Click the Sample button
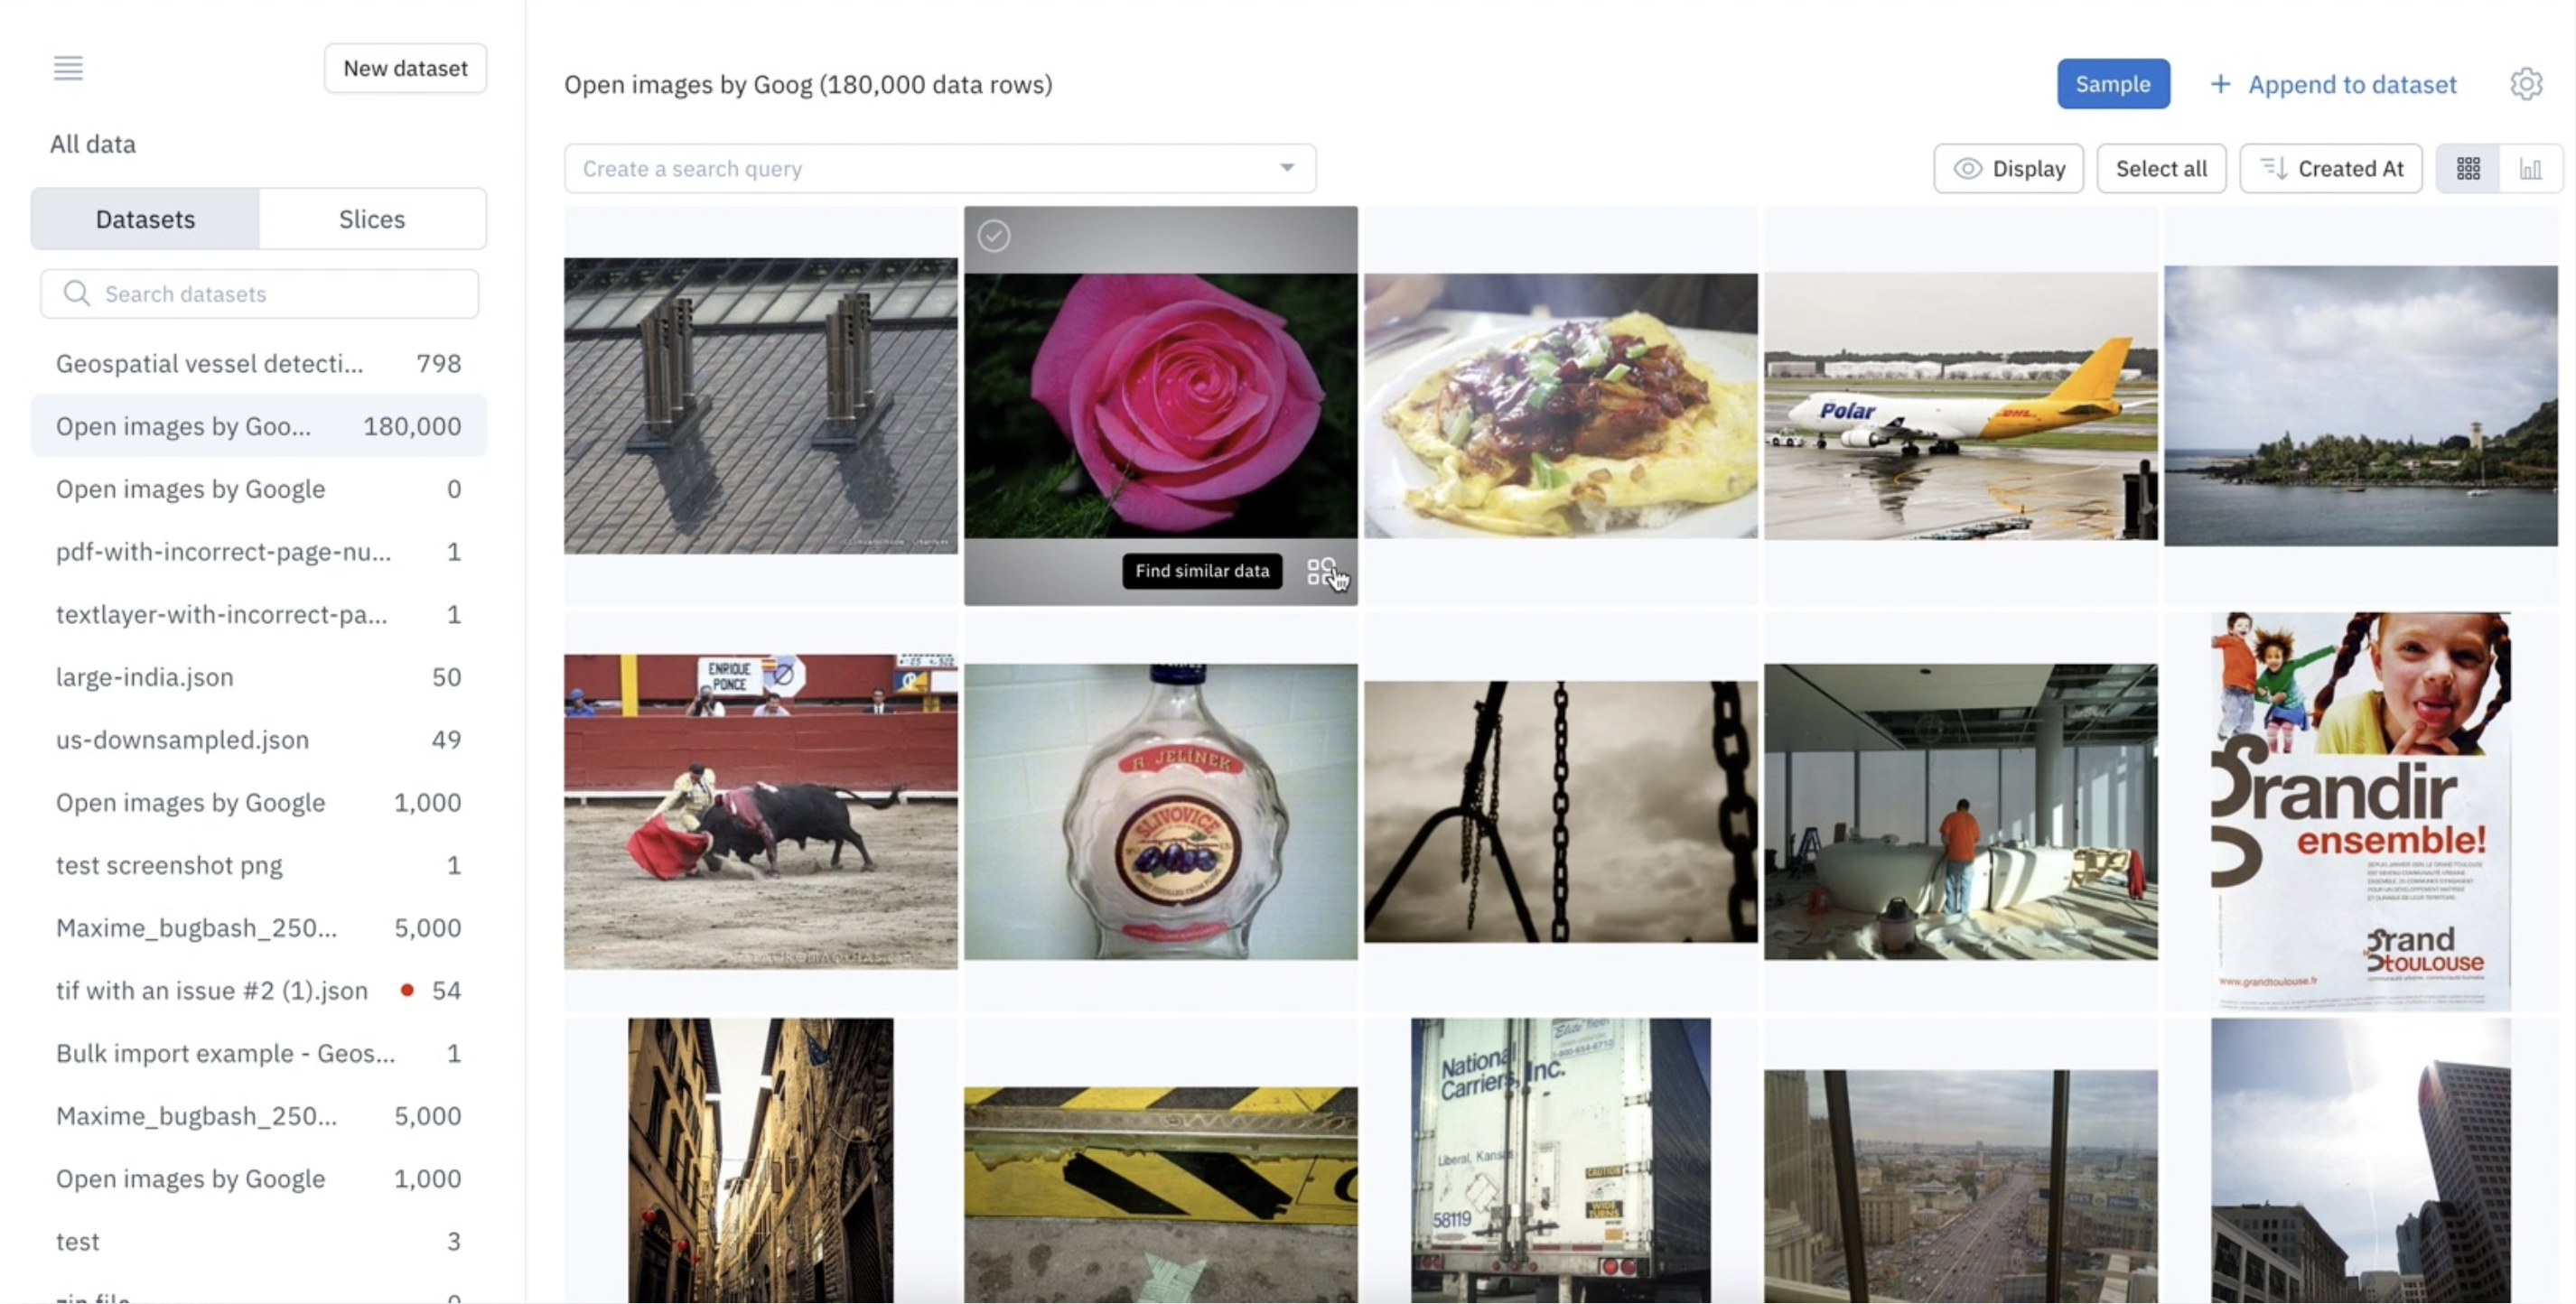 2114,83
